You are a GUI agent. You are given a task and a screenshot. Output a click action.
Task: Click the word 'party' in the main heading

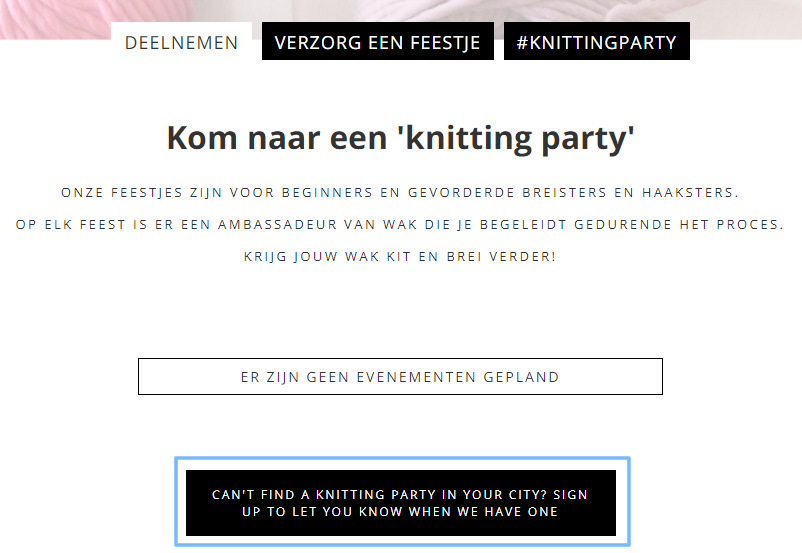pos(588,139)
